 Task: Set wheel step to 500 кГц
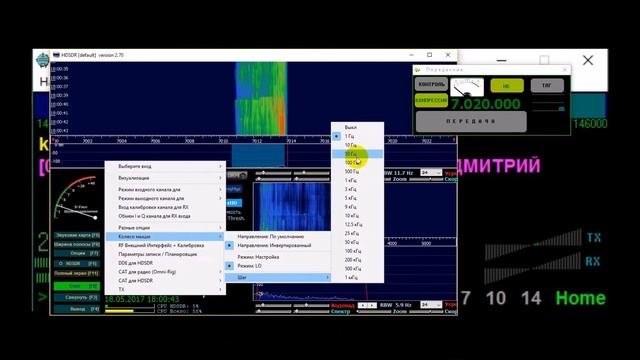tap(357, 269)
